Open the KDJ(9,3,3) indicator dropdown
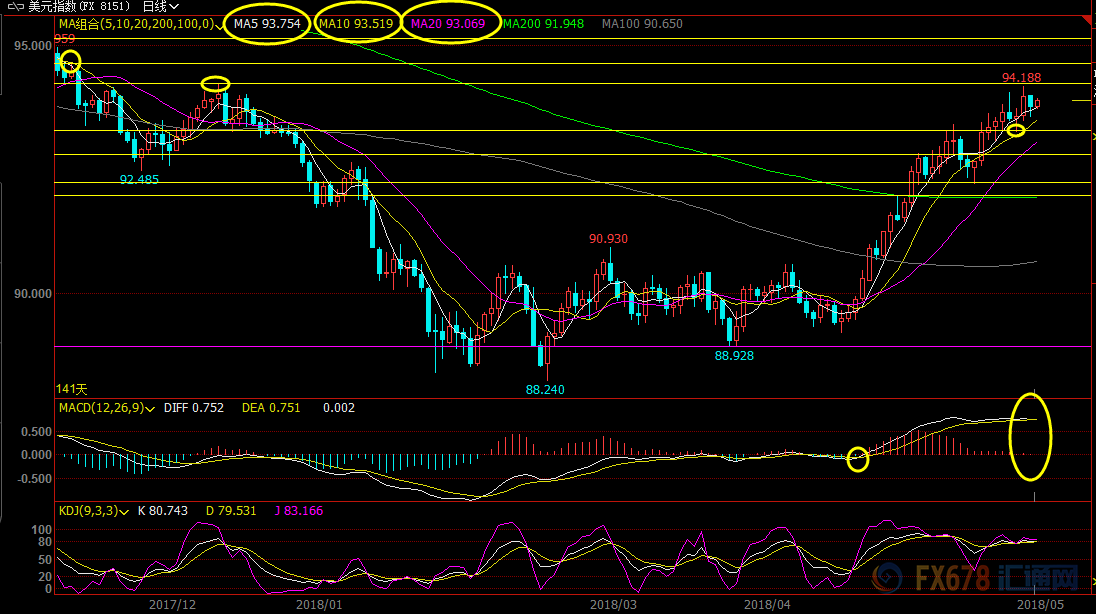Screen dimensions: 1096x614 [x=124, y=512]
